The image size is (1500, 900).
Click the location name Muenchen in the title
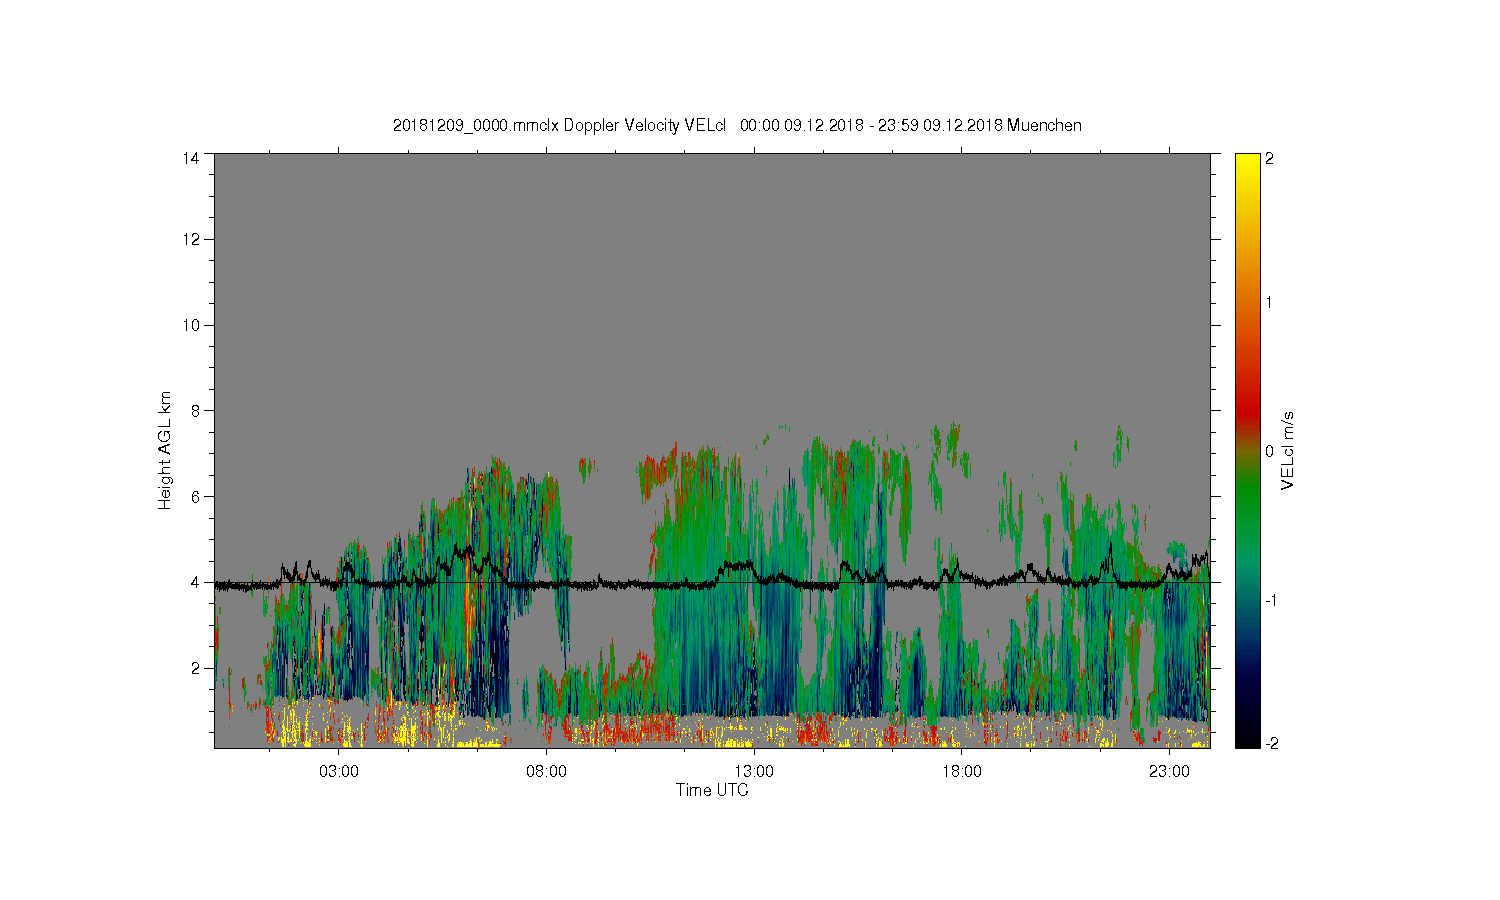tap(1044, 126)
